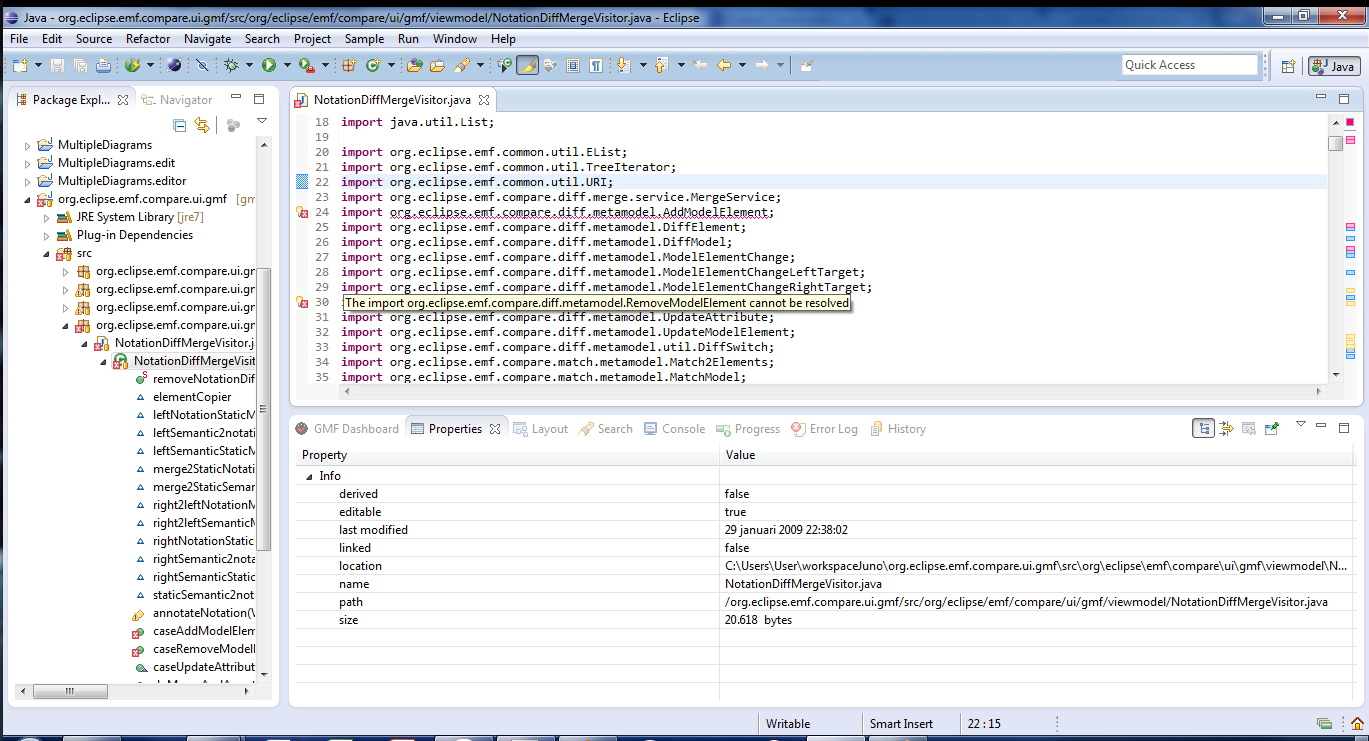This screenshot has width=1369, height=741.
Task: Click the Skip All Breakpoints icon
Action: pyautogui.click(x=202, y=65)
